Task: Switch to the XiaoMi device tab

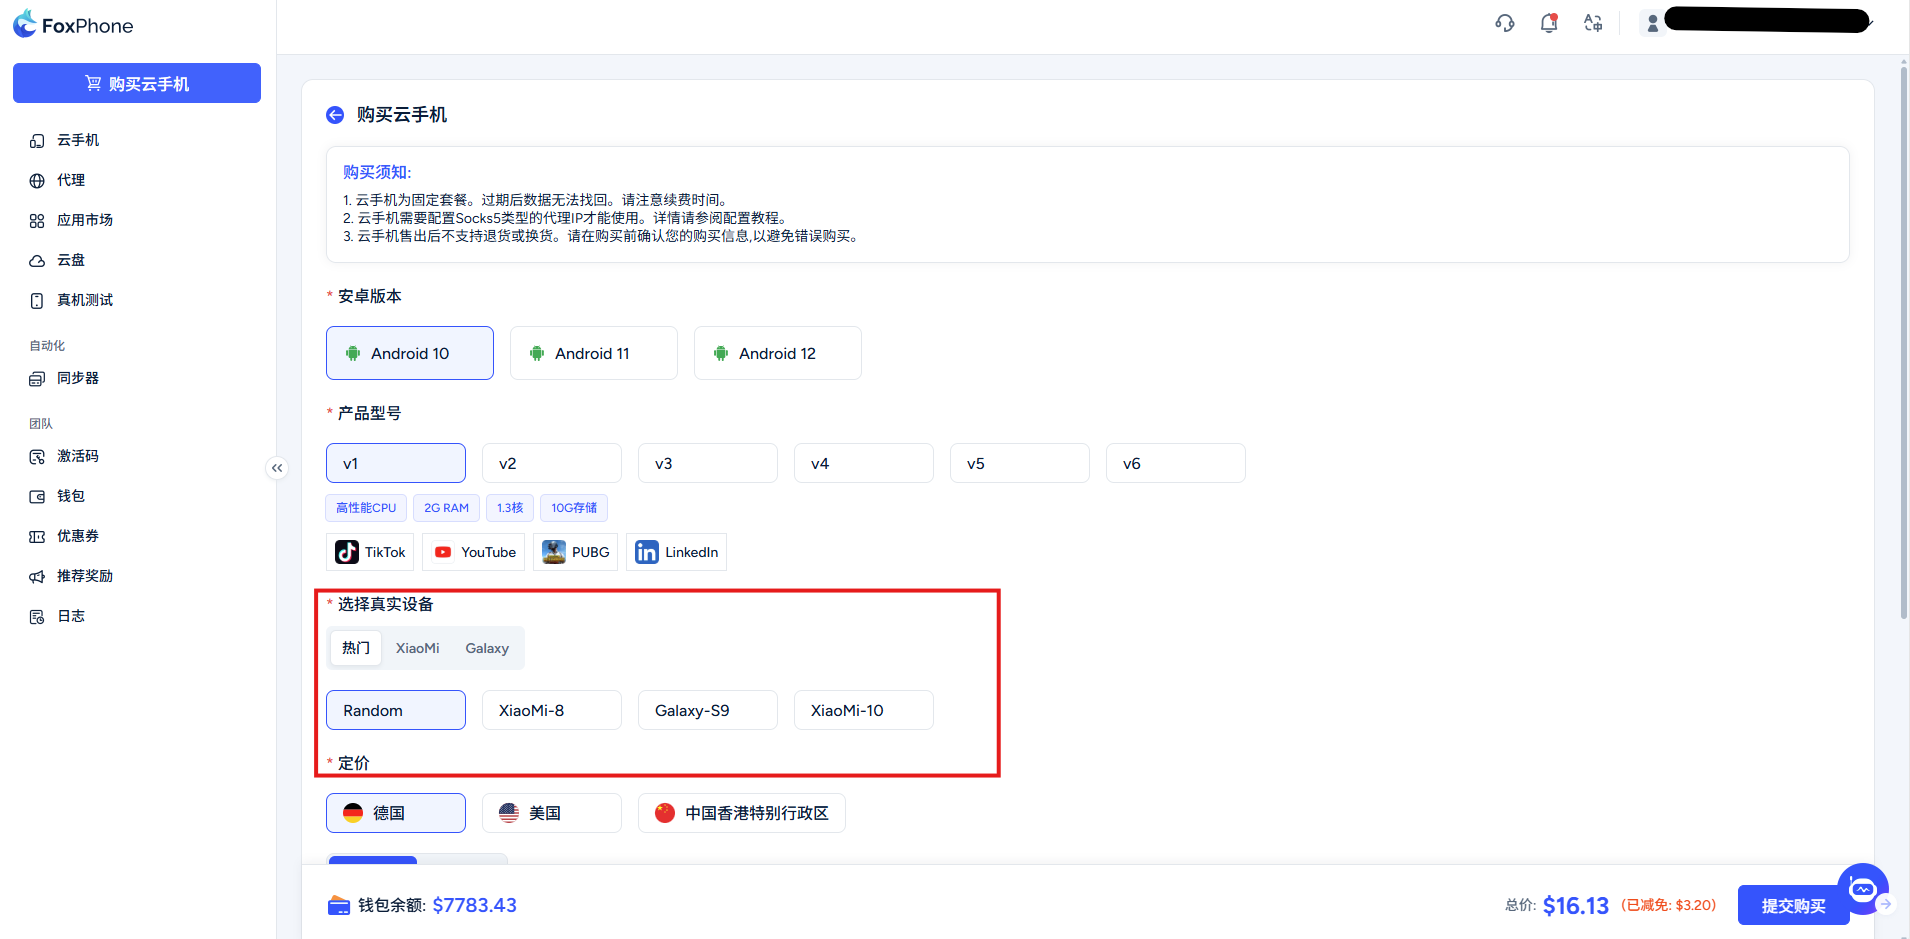Action: [x=417, y=648]
